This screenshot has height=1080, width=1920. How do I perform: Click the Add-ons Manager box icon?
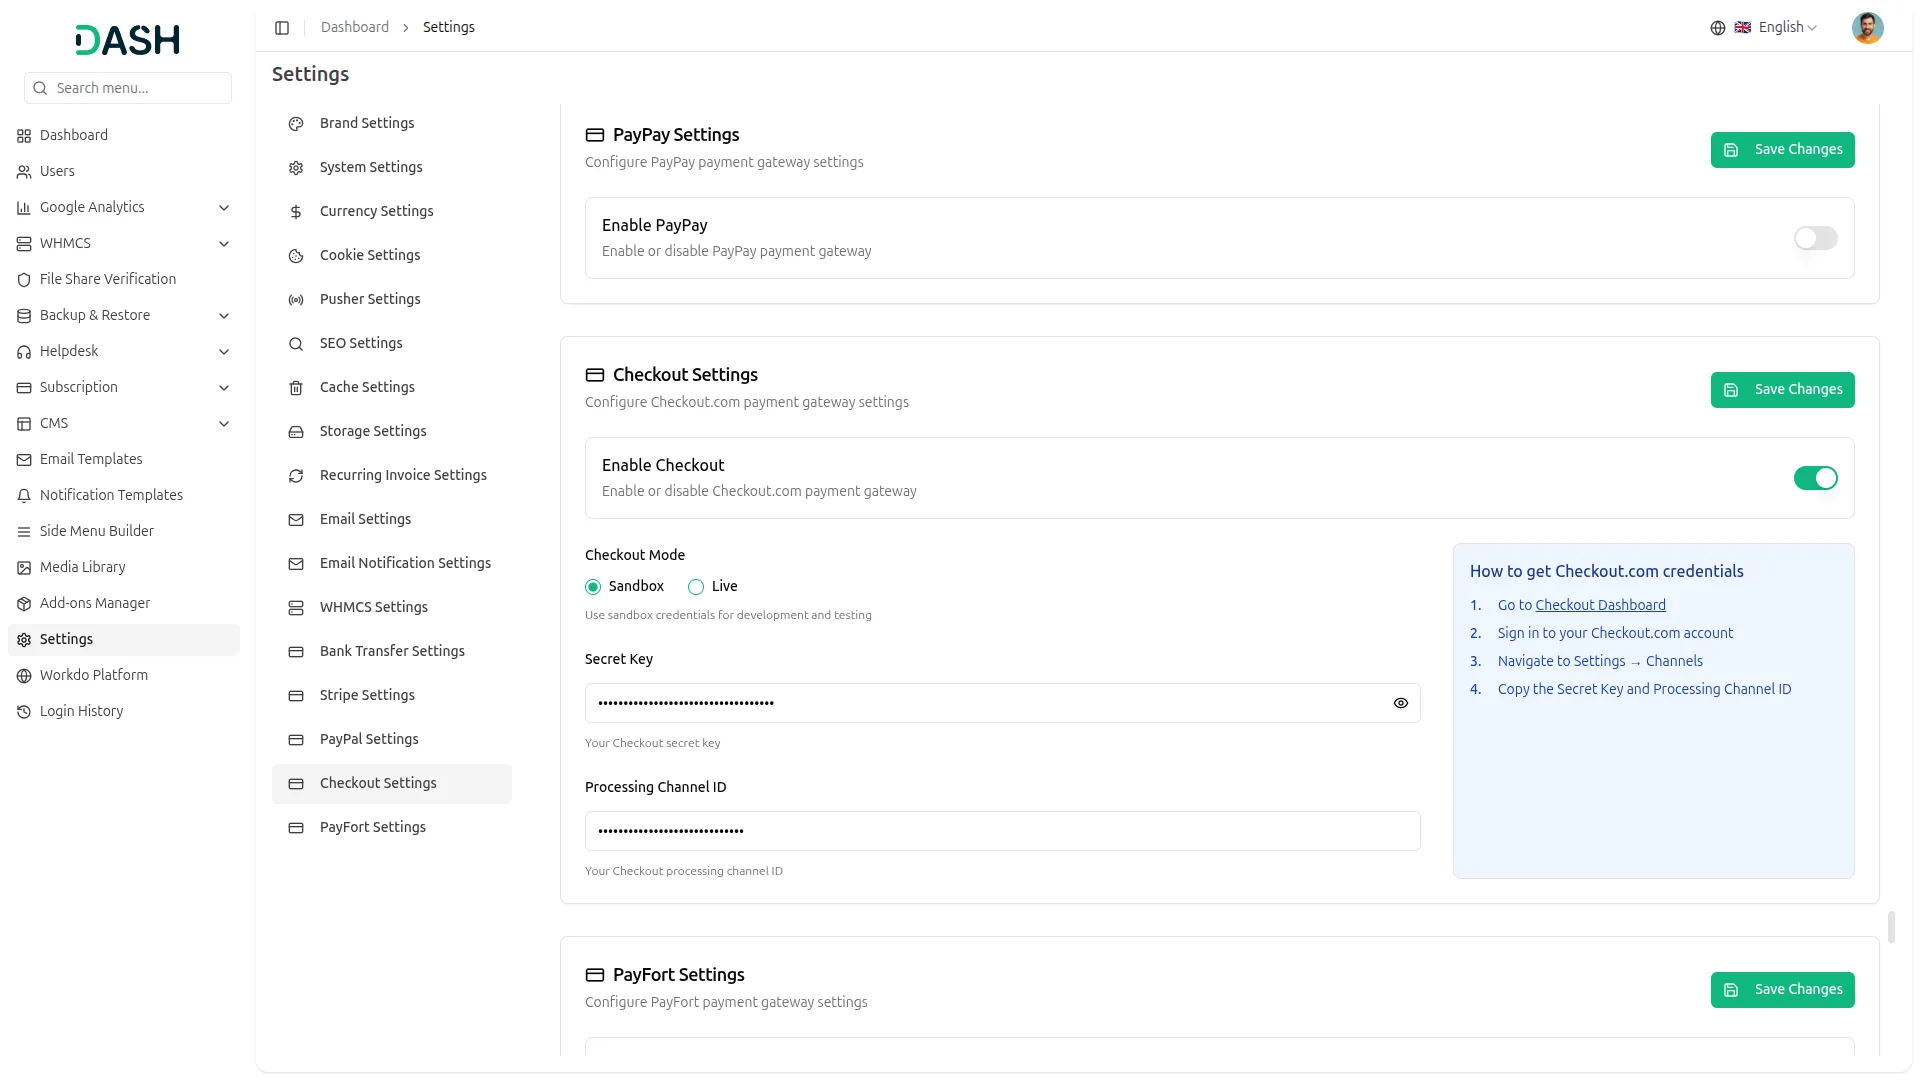(x=24, y=604)
